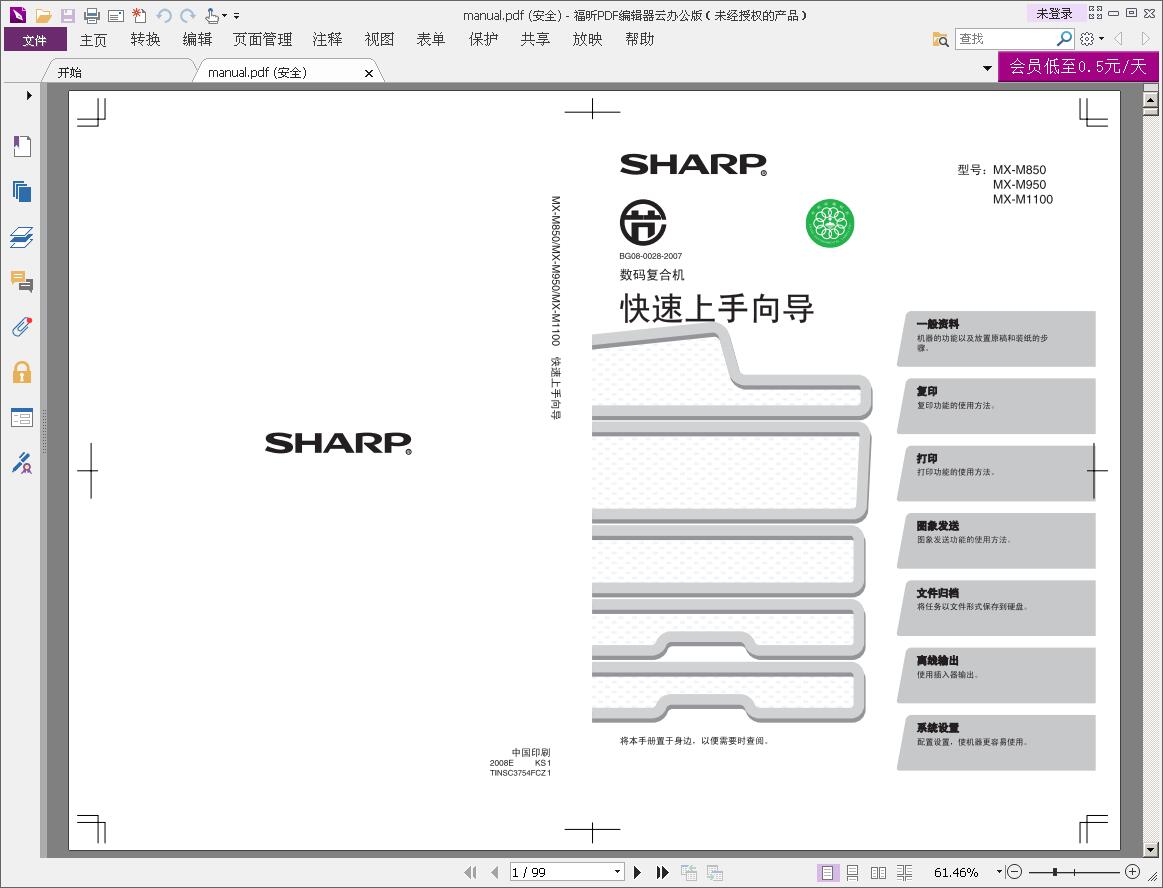1163x888 pixels.
Task: Click the previous view icon in status bar
Action: (689, 872)
